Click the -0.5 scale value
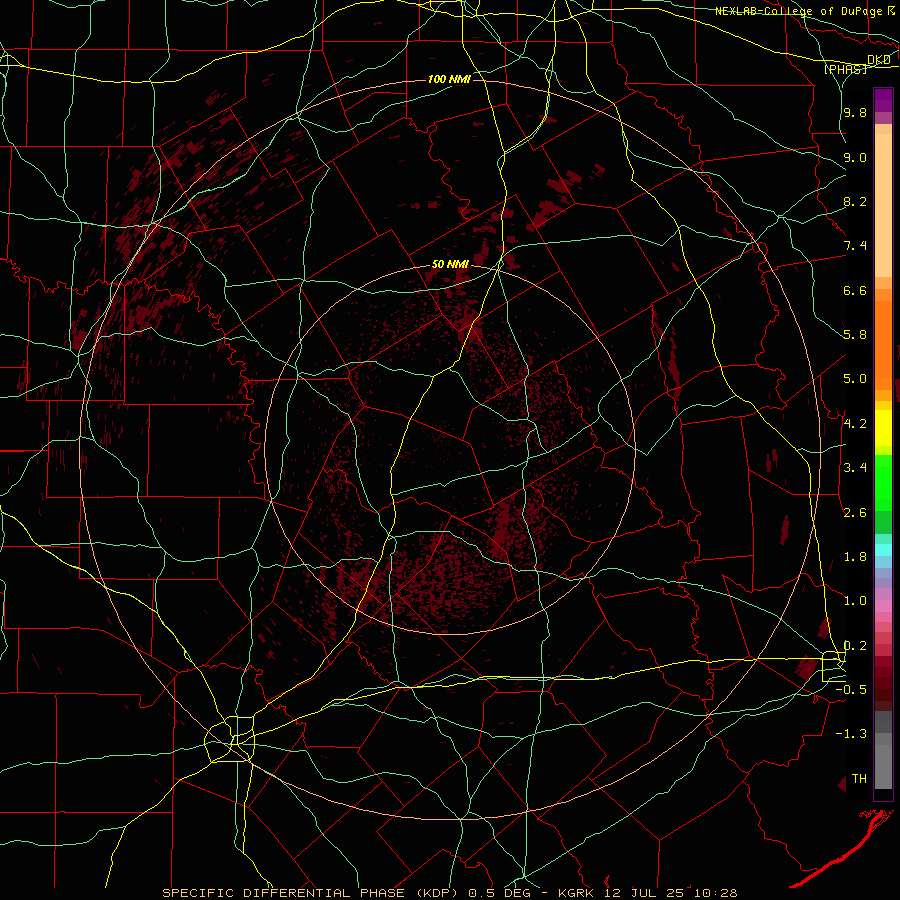This screenshot has width=900, height=900. click(851, 689)
